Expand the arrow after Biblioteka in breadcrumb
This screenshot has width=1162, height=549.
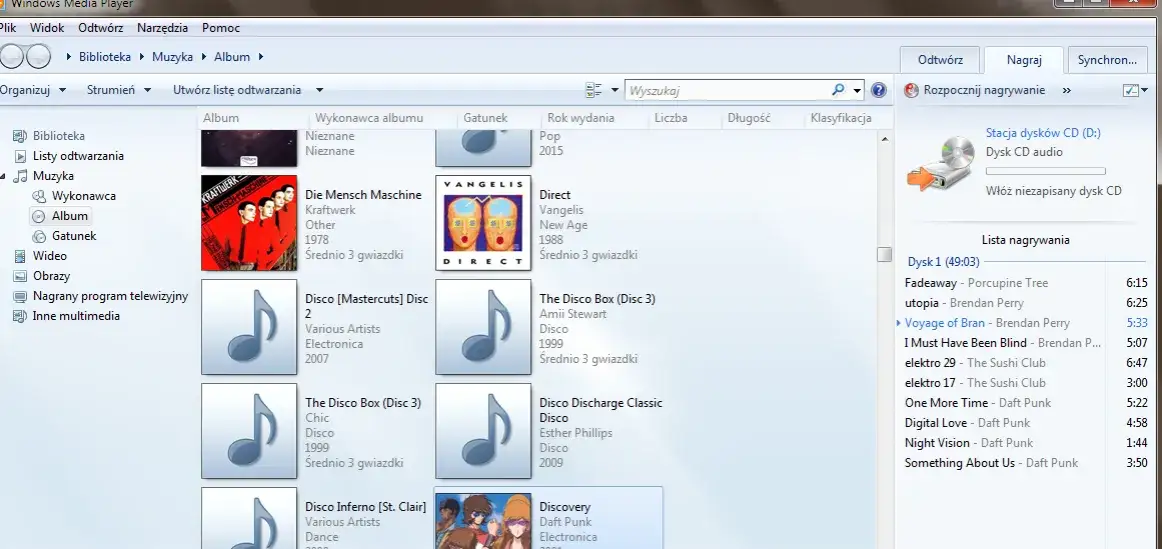pyautogui.click(x=142, y=56)
